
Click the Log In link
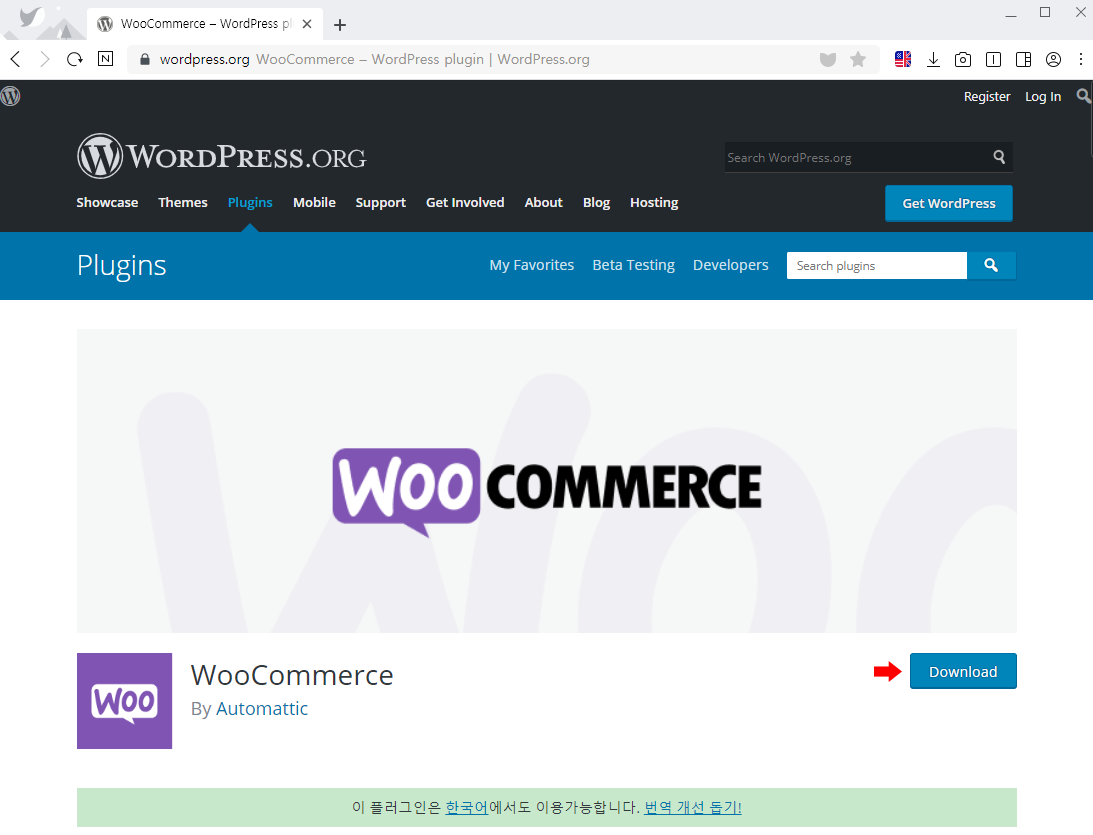pos(1043,96)
